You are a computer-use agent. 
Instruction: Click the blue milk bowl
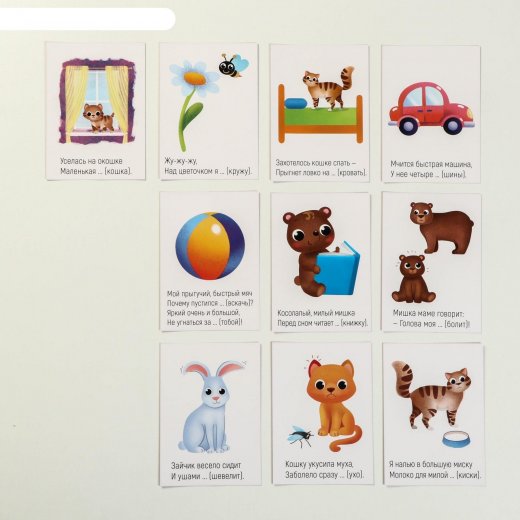click(457, 439)
